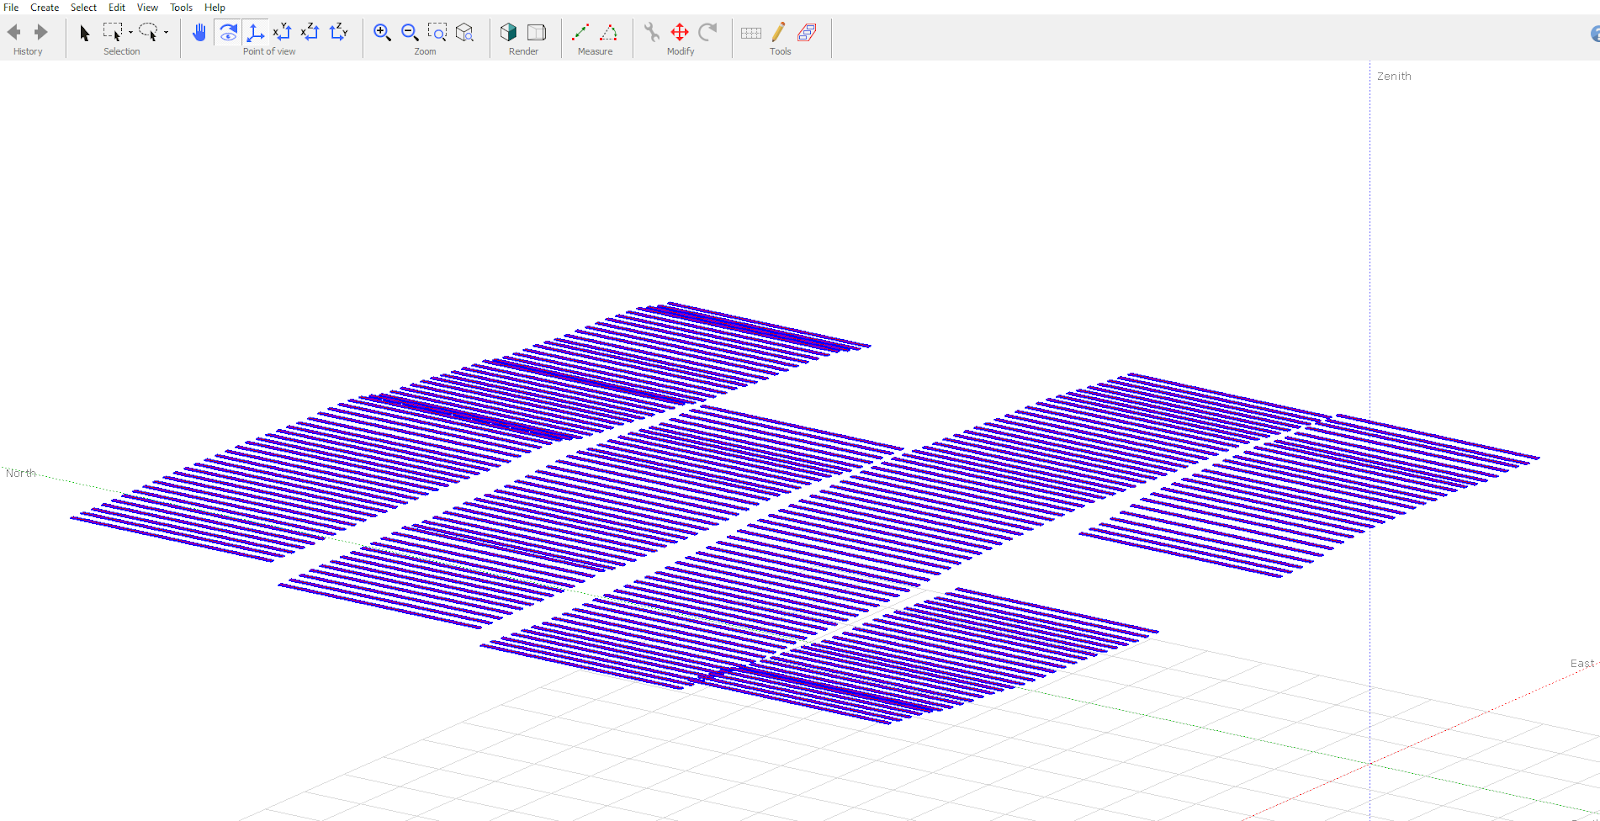Image resolution: width=1600 pixels, height=821 pixels.
Task: Click the Zenith axis label
Action: pyautogui.click(x=1394, y=76)
